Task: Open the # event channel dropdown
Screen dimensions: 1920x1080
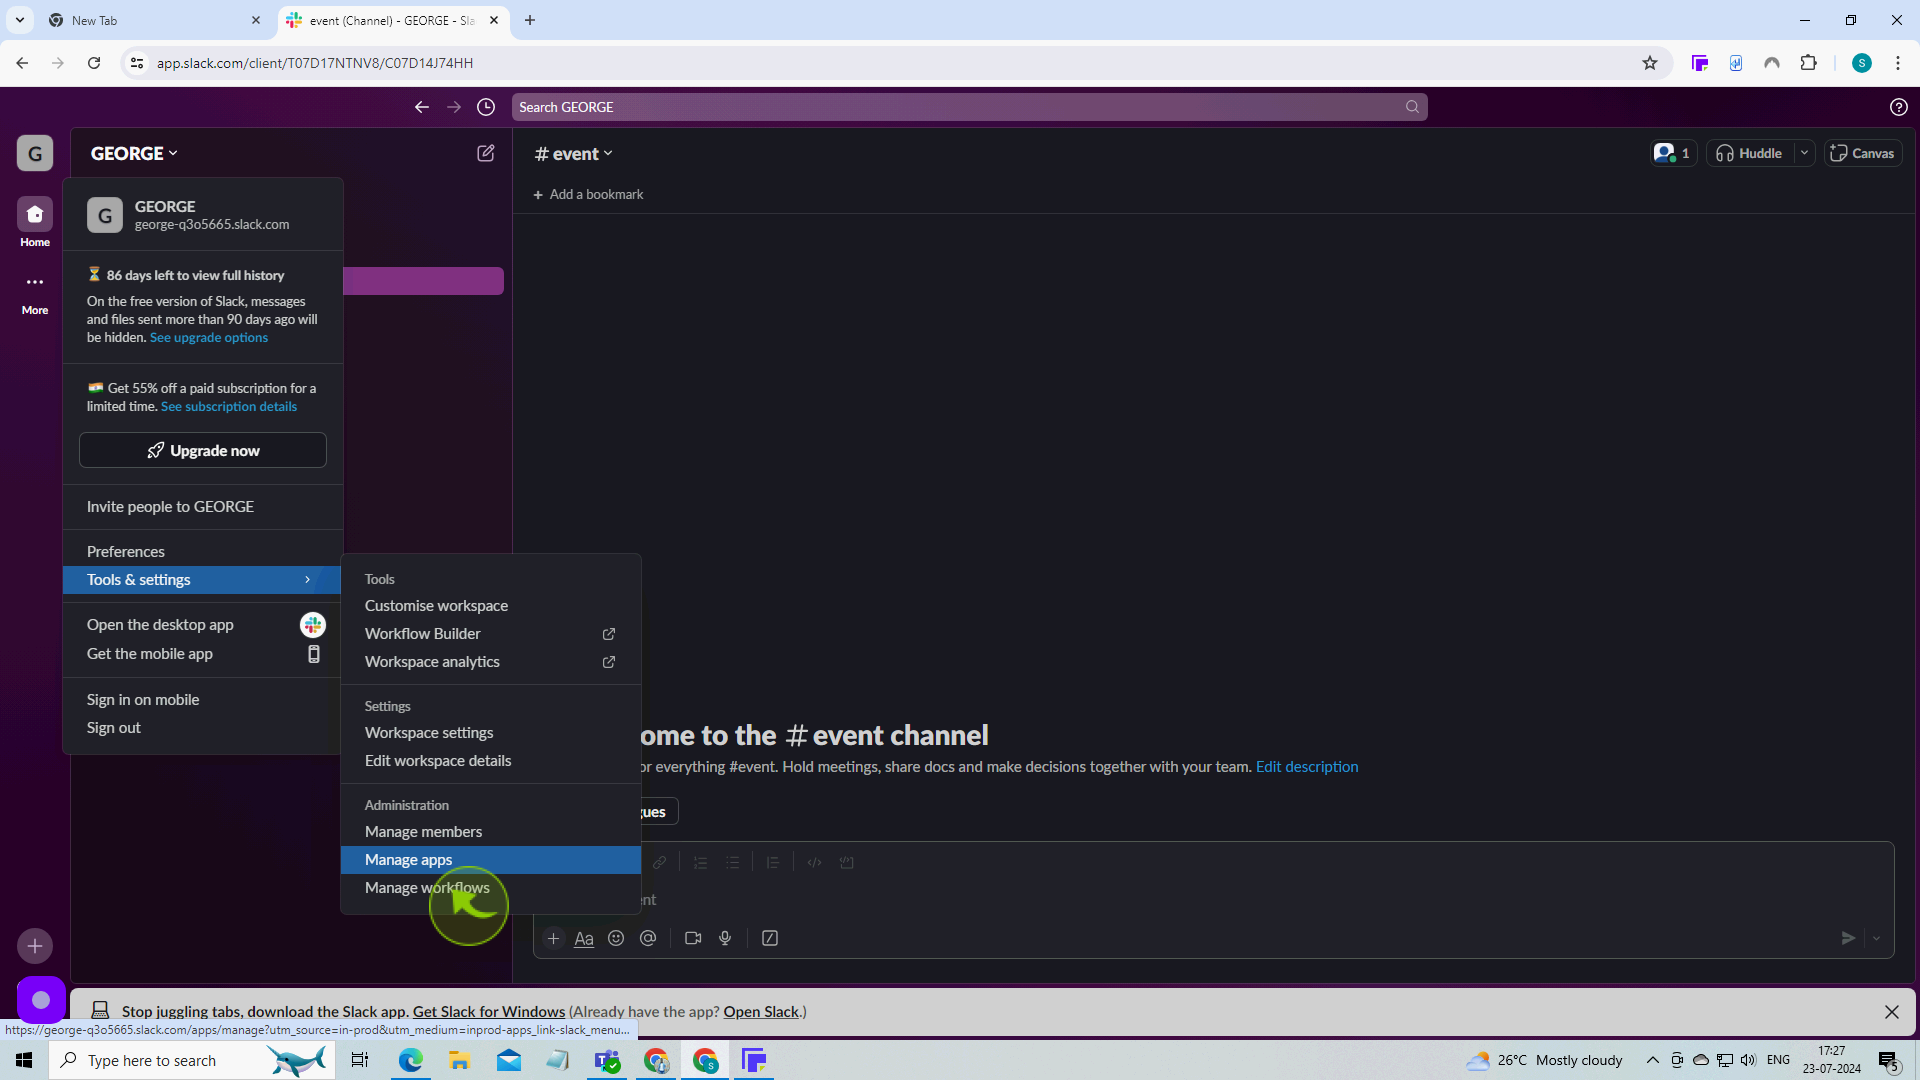Action: coord(573,154)
